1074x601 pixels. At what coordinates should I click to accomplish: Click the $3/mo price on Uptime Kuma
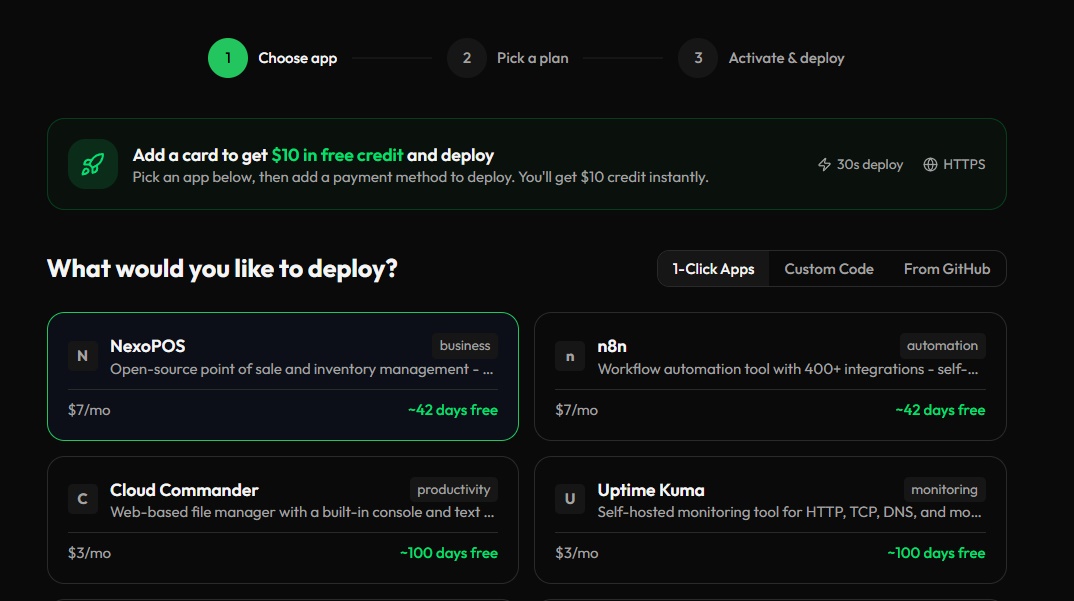click(576, 553)
